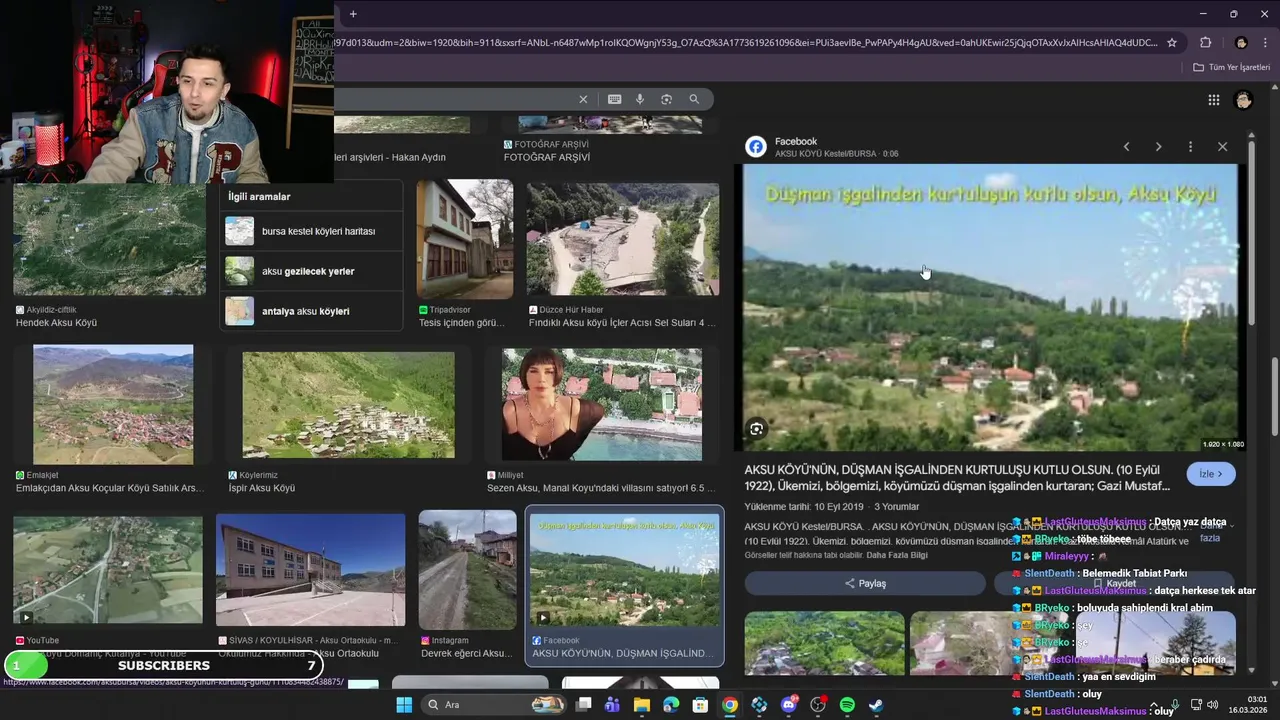The width and height of the screenshot is (1280, 720).
Task: Open Daha Fazla Bilgi link
Action: 897,555
